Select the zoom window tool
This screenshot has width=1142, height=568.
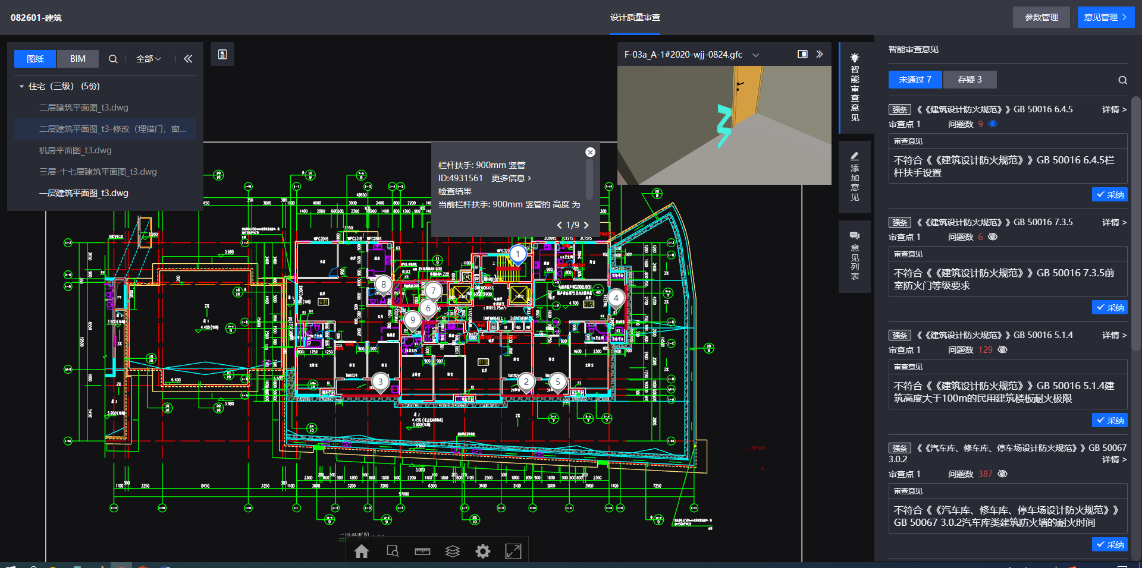pos(393,551)
